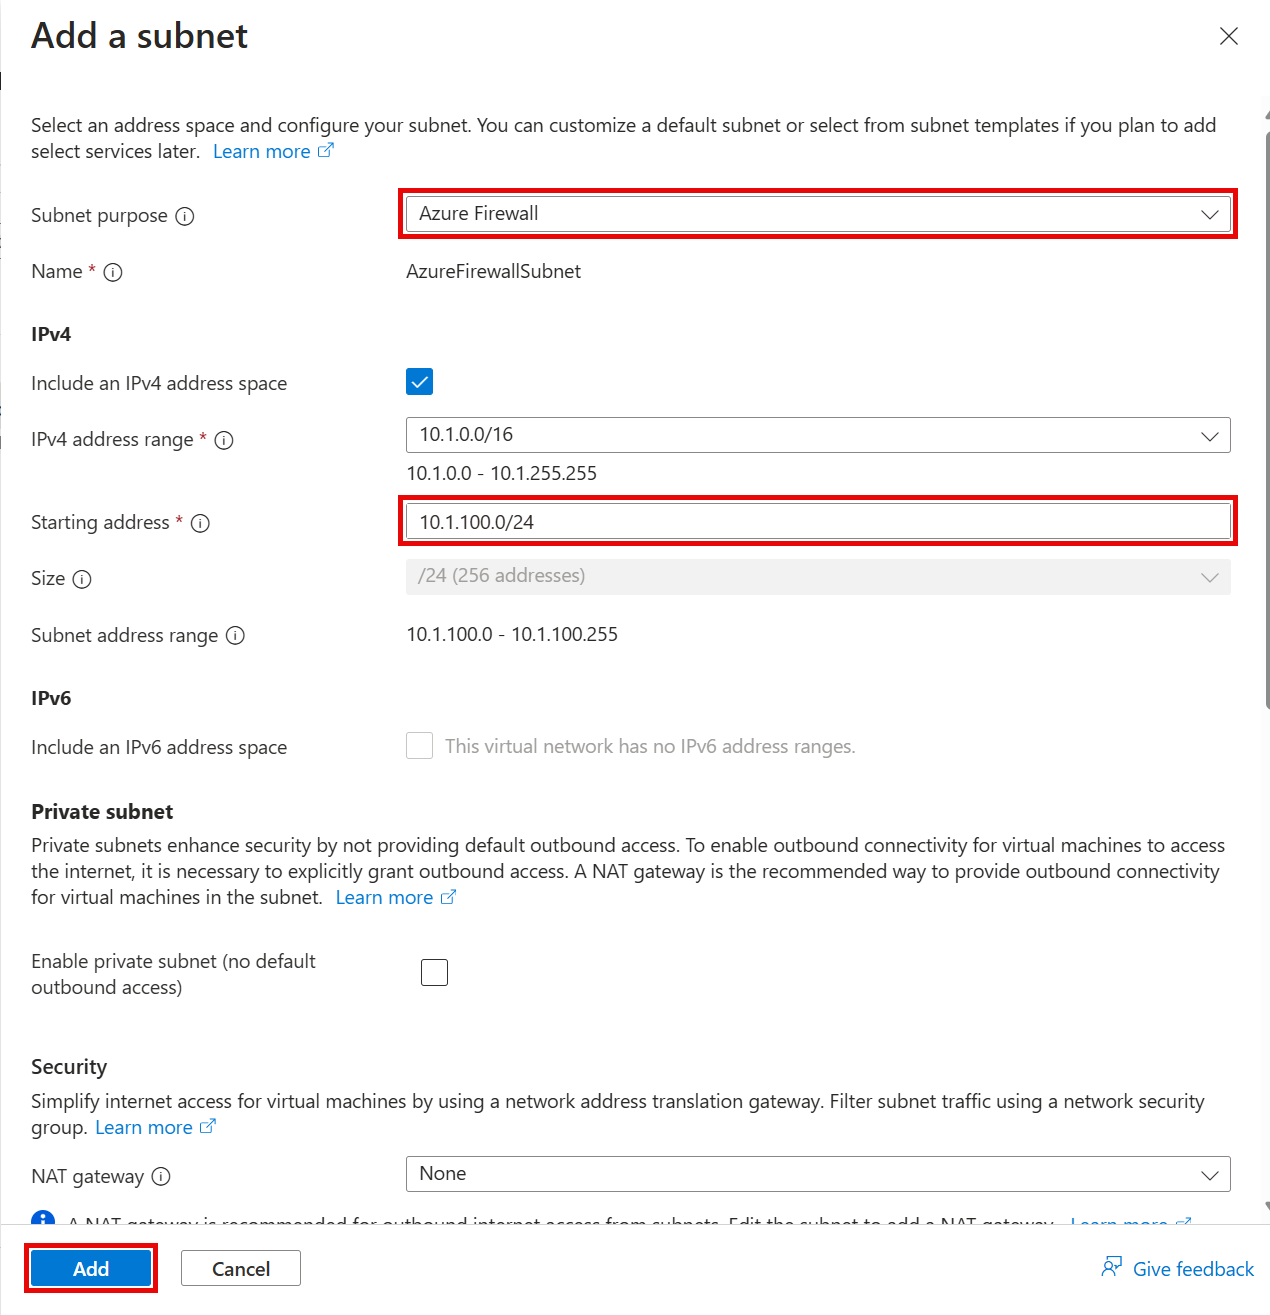Image resolution: width=1270 pixels, height=1315 pixels.
Task: Click the info icon on NAT gateway recommendation banner
Action: point(42,1220)
